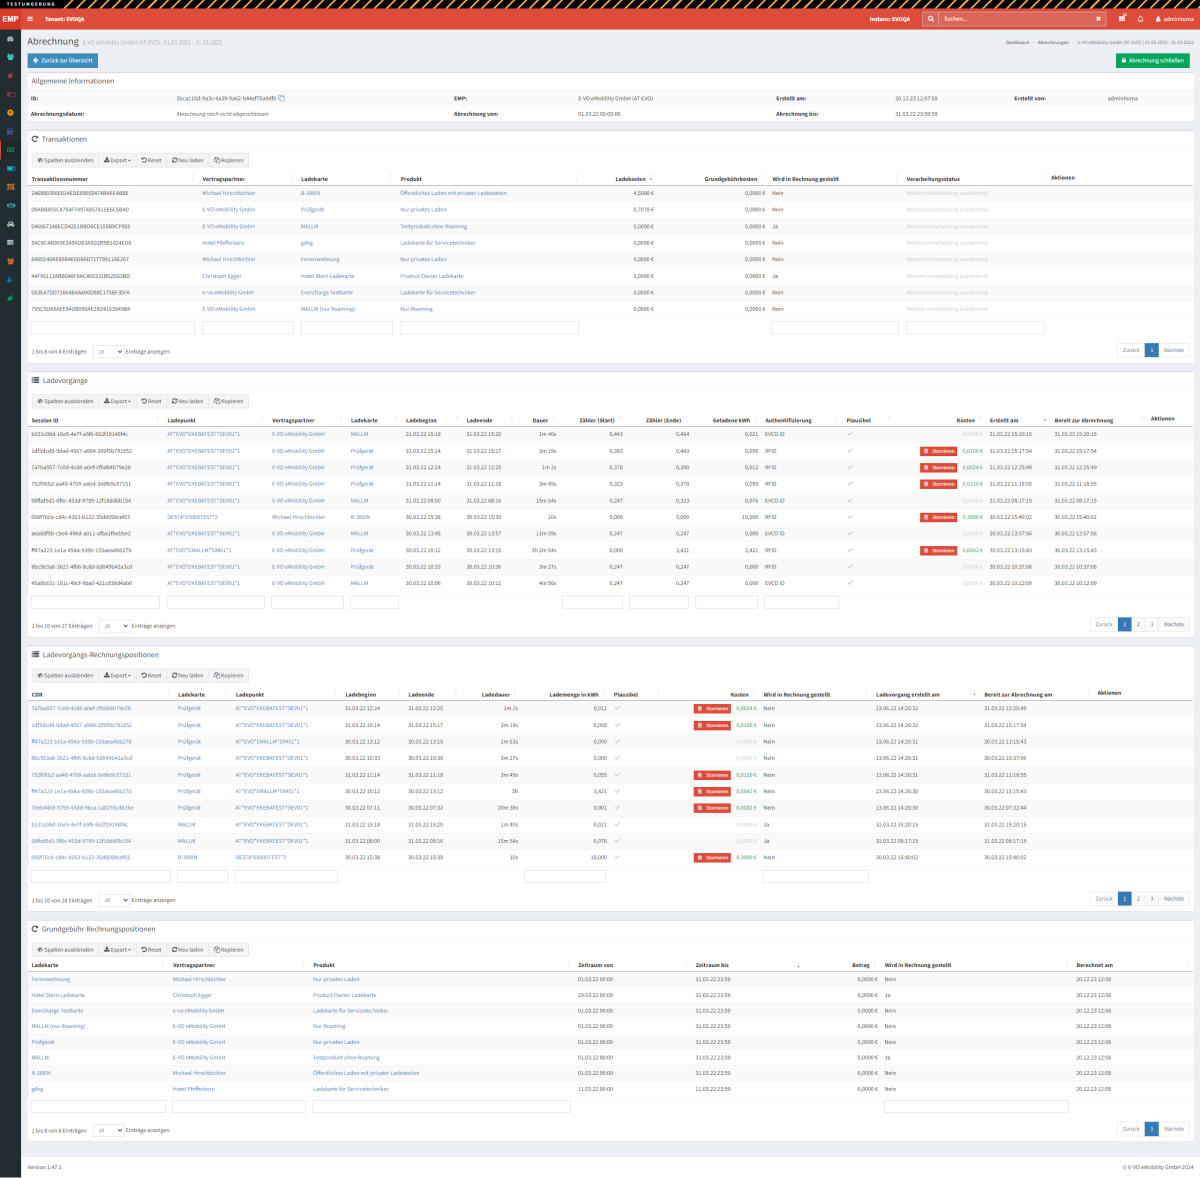Open Product Owner Ladekarte link in Transaktionen
Screen dimensions: 1200x1178
pos(432,276)
